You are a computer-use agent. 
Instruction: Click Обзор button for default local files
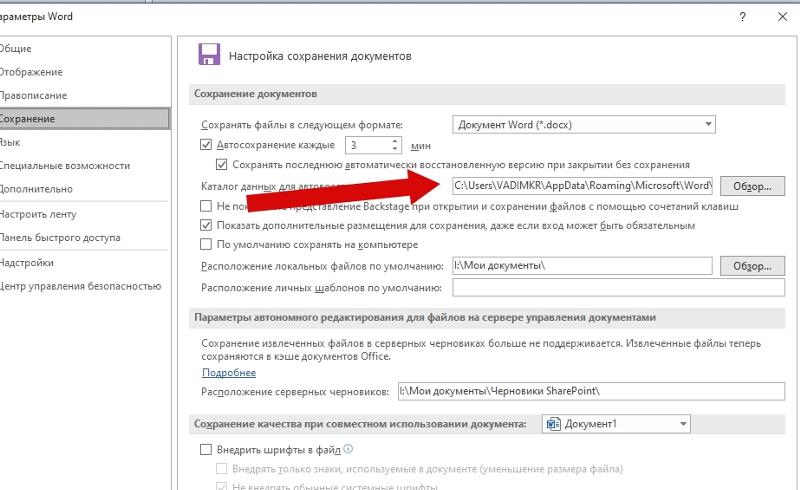pyautogui.click(x=753, y=266)
